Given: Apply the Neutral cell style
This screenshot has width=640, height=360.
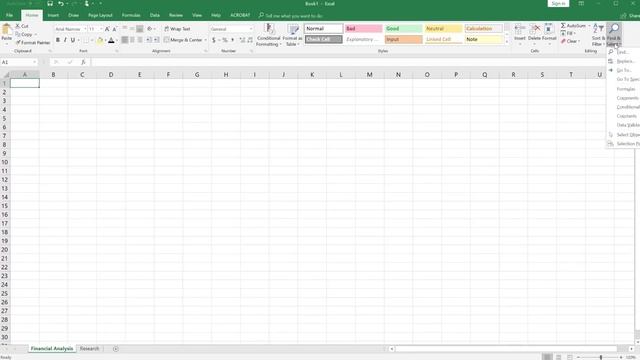Looking at the screenshot, I should [x=444, y=29].
